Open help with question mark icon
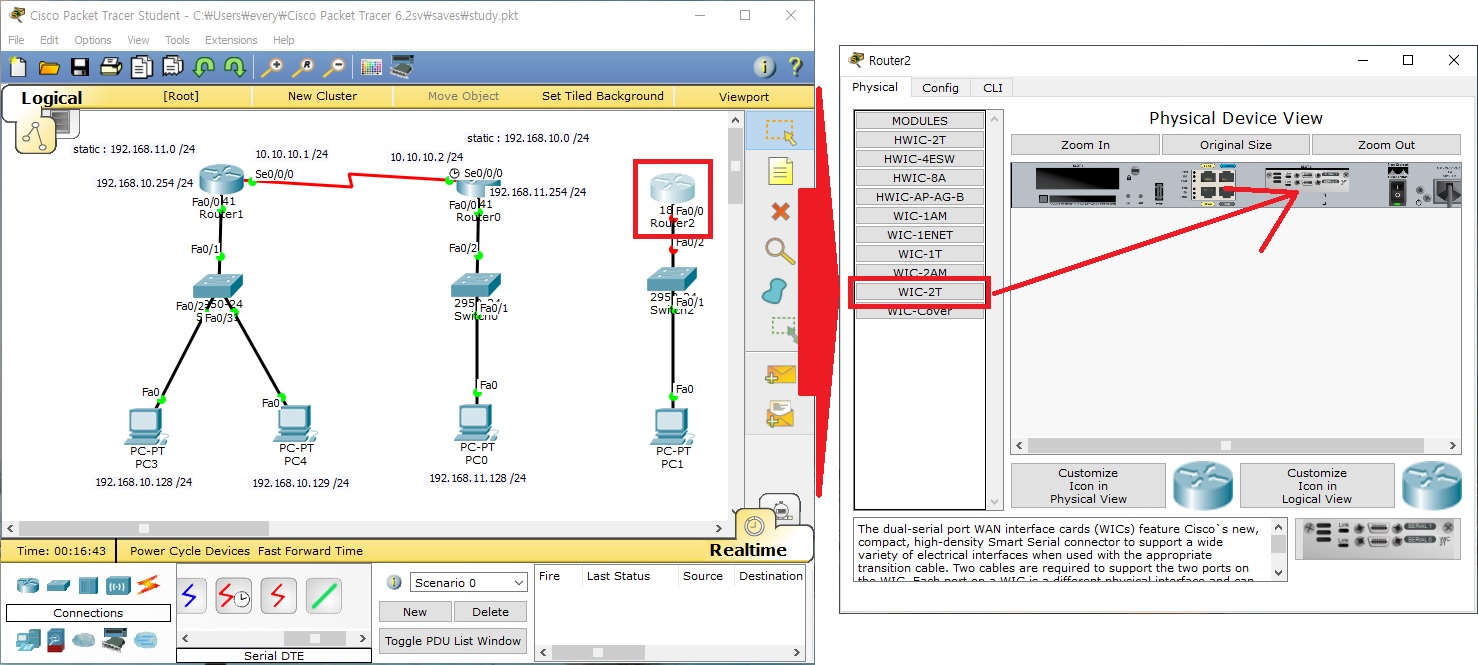This screenshot has height=665, width=1478. pyautogui.click(x=795, y=68)
